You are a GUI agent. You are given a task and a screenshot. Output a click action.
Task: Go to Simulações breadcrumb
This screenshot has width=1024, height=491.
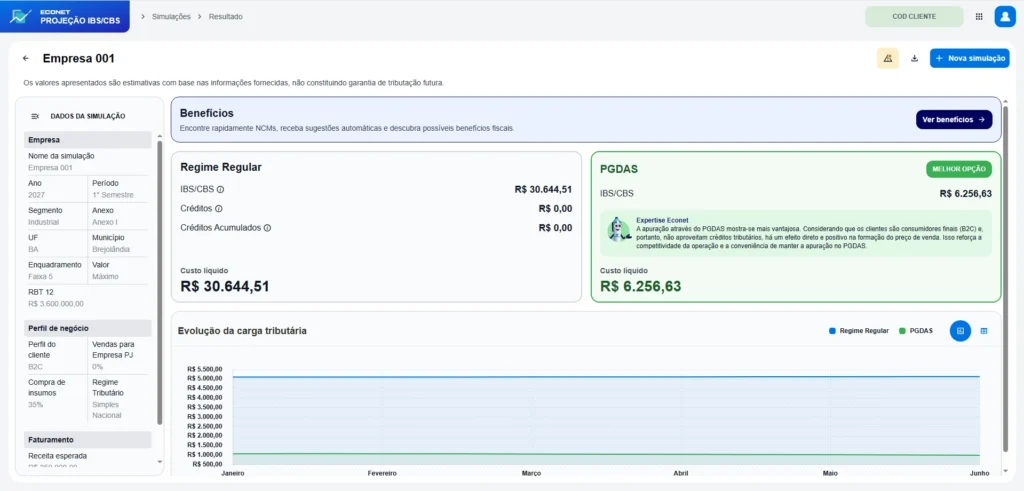(x=171, y=16)
